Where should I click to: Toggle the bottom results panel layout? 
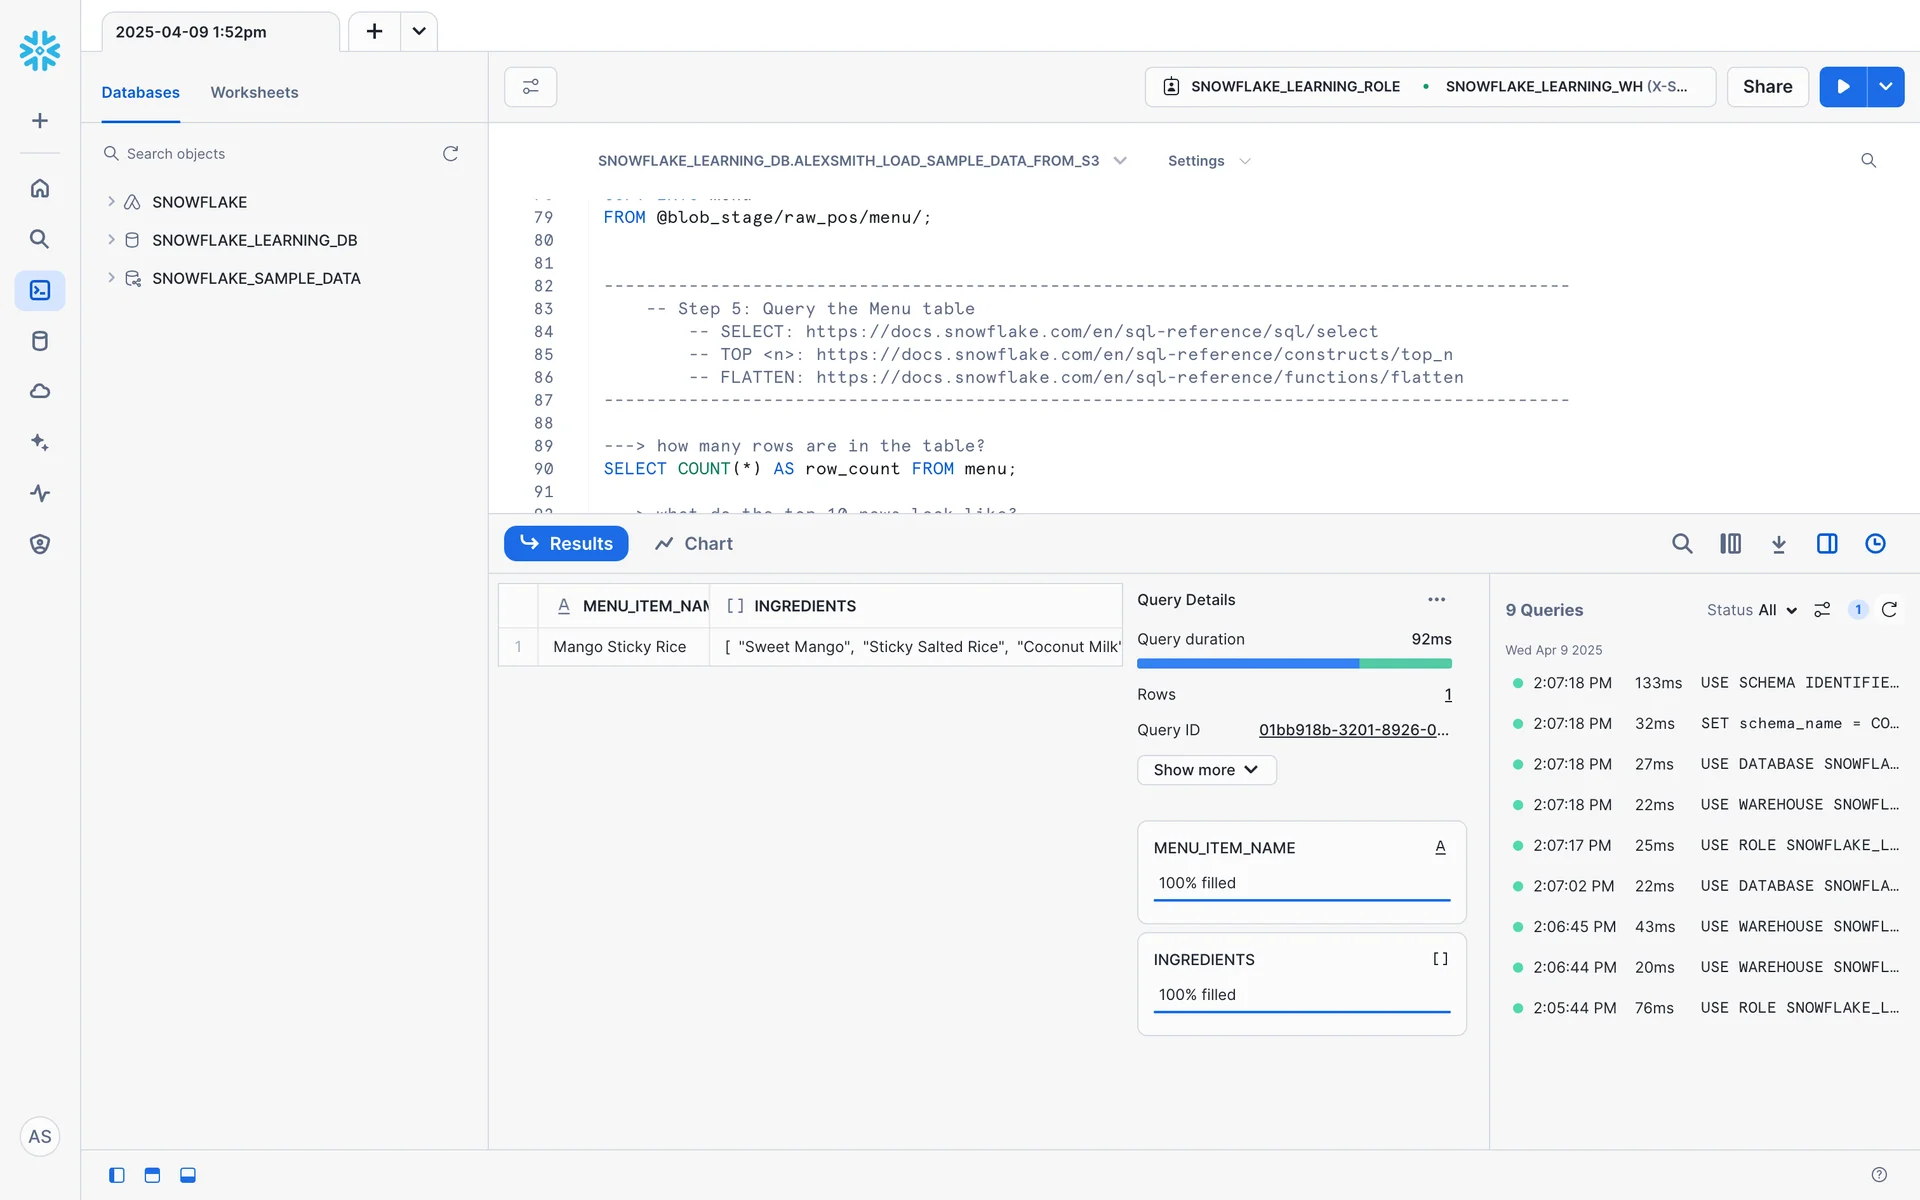pyautogui.click(x=188, y=1175)
